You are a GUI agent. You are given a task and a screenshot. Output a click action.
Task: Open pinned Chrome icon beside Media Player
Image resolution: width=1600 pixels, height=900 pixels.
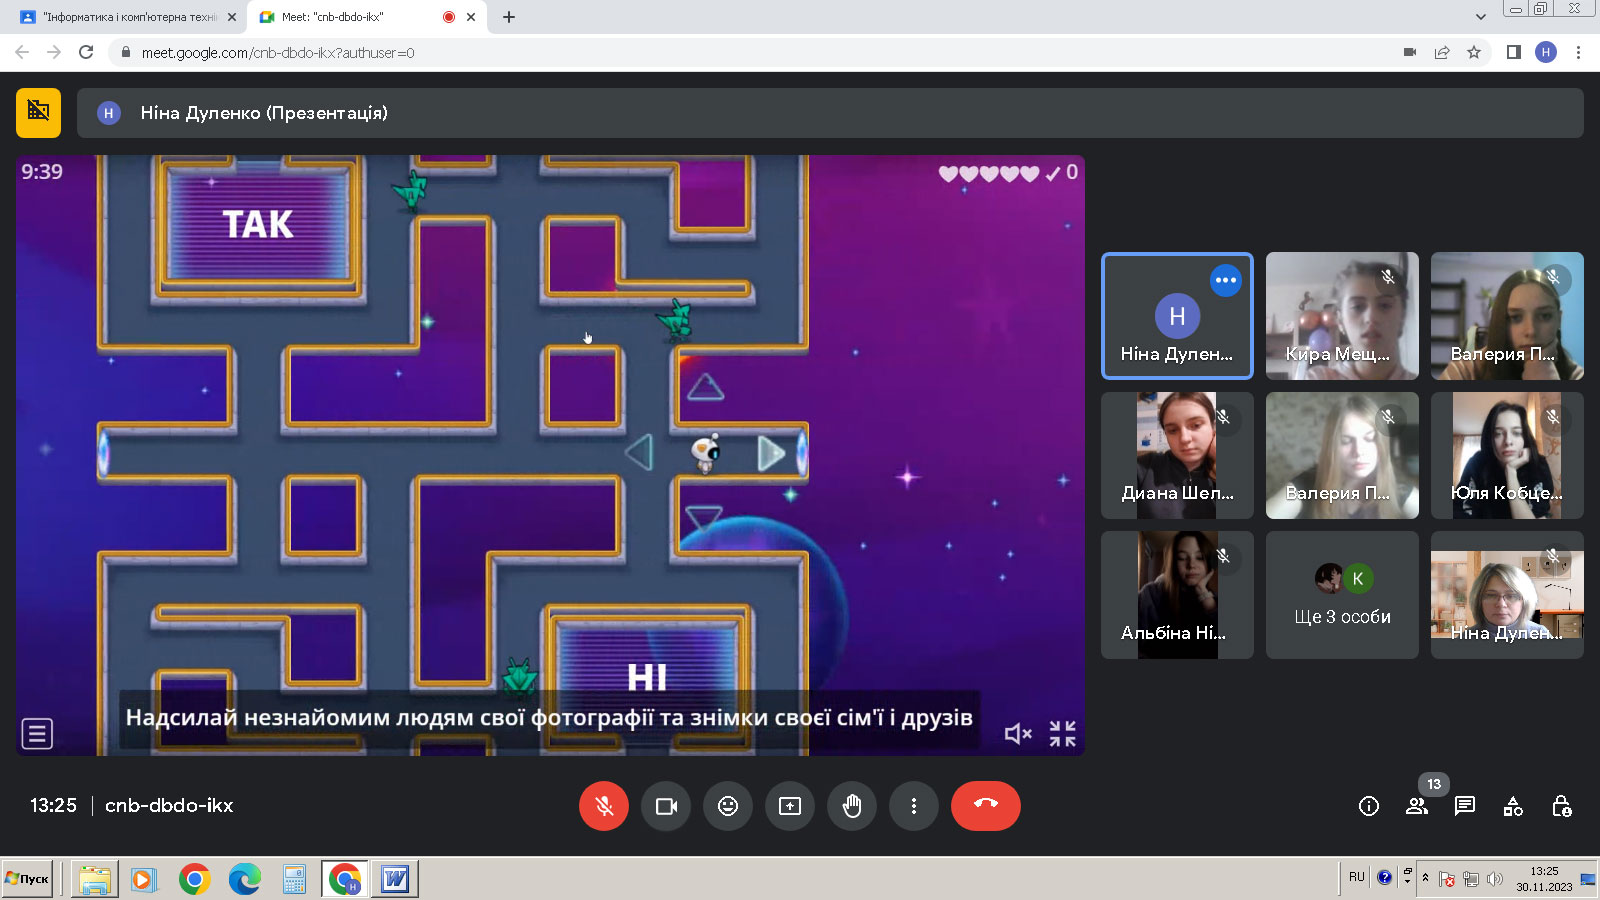[195, 879]
